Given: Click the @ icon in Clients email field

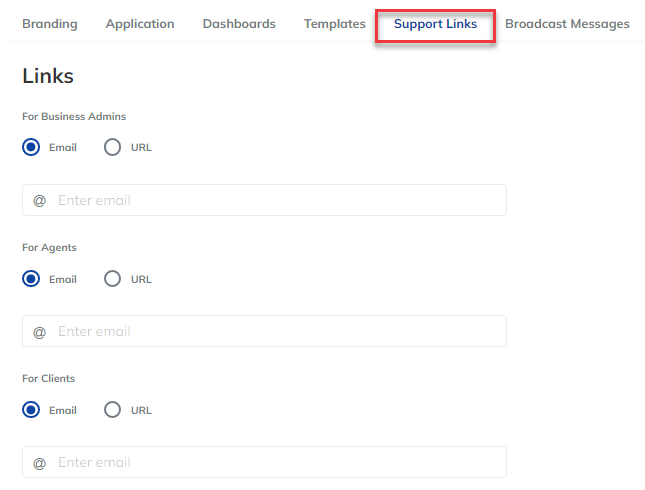Looking at the screenshot, I should (39, 463).
